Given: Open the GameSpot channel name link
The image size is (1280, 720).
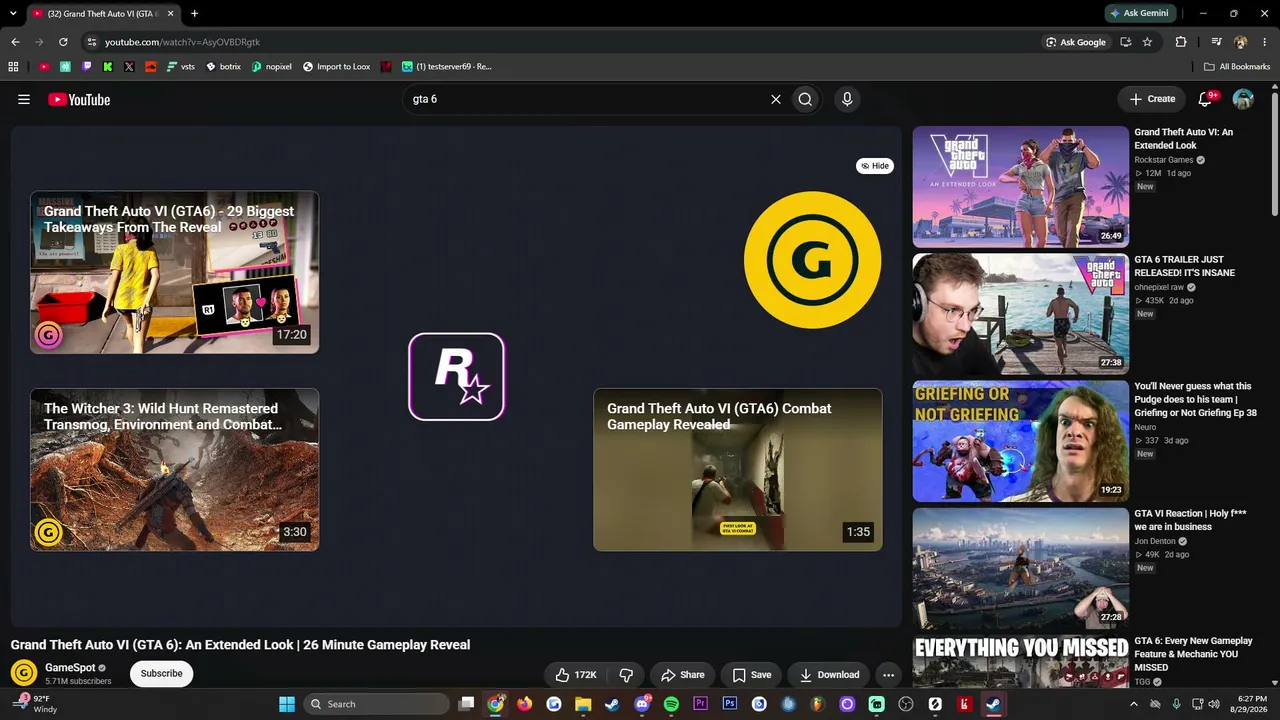Looking at the screenshot, I should 70,667.
